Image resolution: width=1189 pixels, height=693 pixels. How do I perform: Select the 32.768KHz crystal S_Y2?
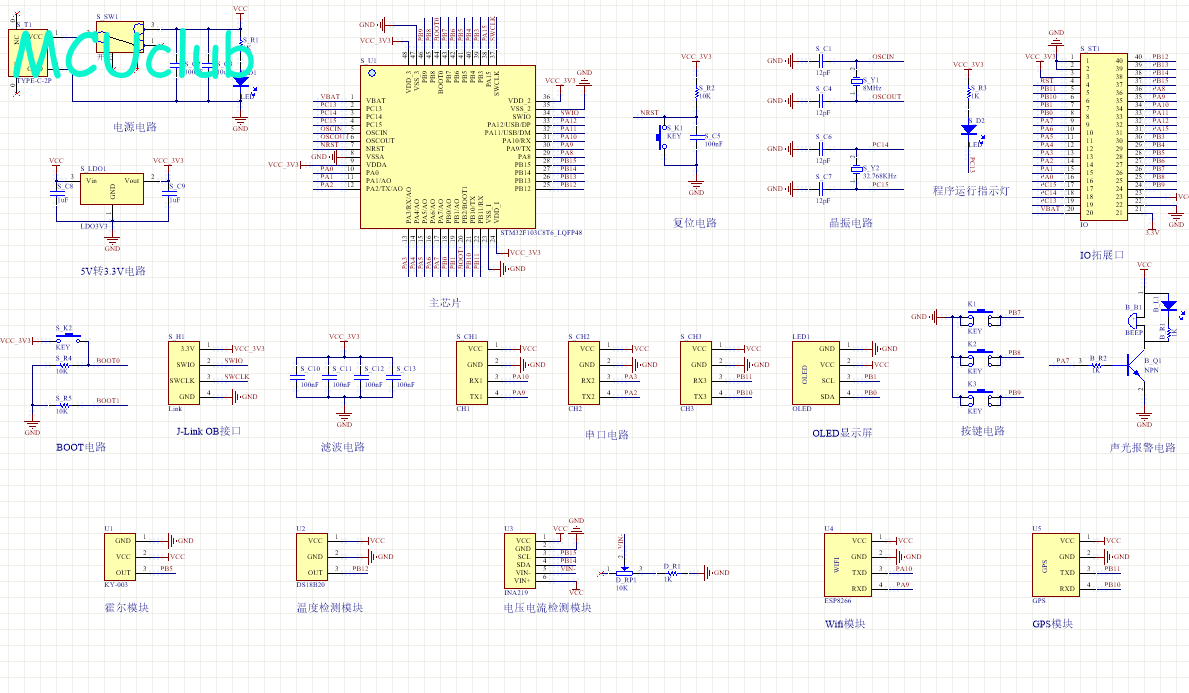click(x=857, y=168)
